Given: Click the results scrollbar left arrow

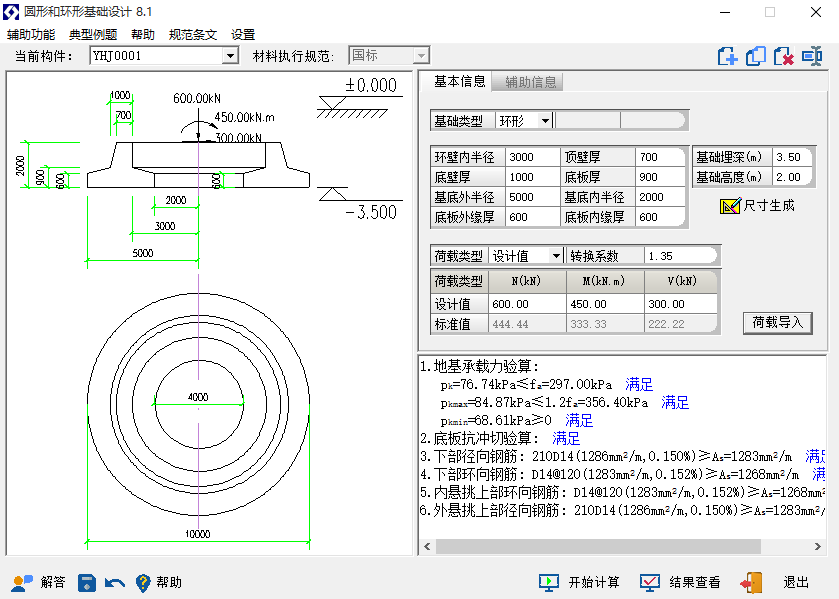Looking at the screenshot, I should pyautogui.click(x=427, y=547).
